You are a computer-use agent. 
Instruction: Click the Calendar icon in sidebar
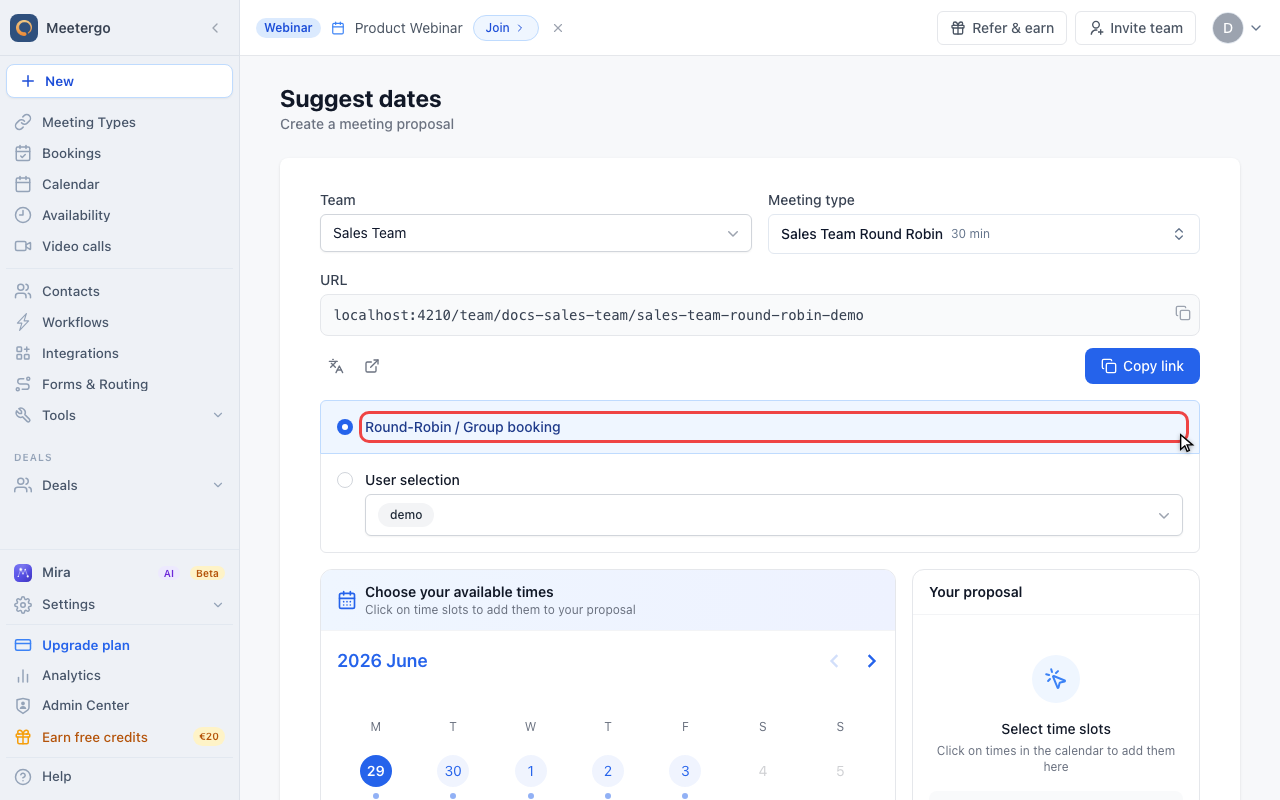tap(23, 184)
